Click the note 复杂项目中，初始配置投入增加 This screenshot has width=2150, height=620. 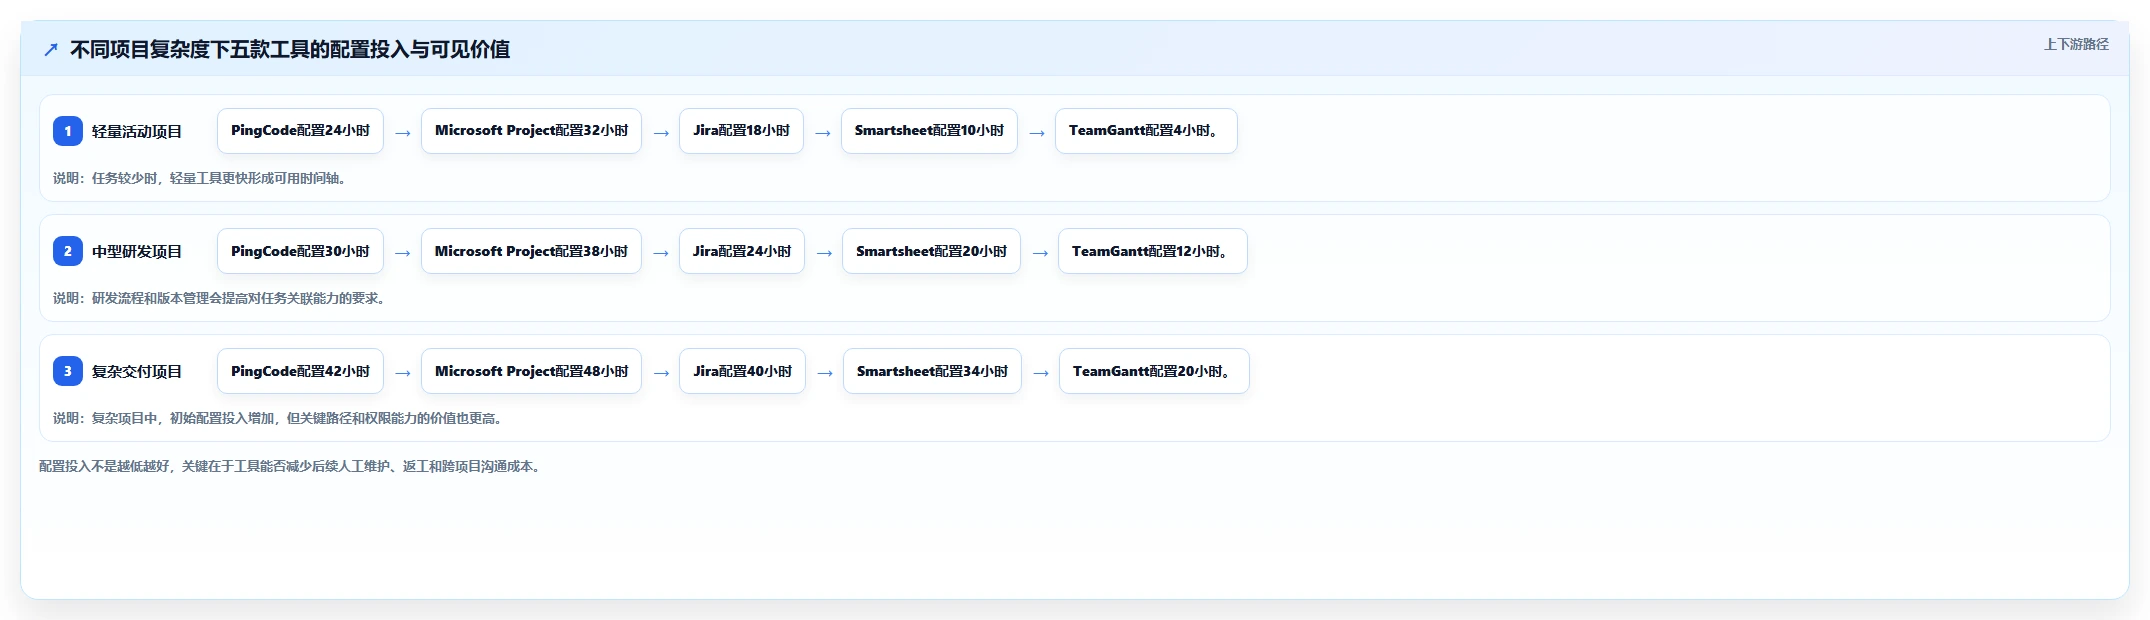click(x=278, y=418)
